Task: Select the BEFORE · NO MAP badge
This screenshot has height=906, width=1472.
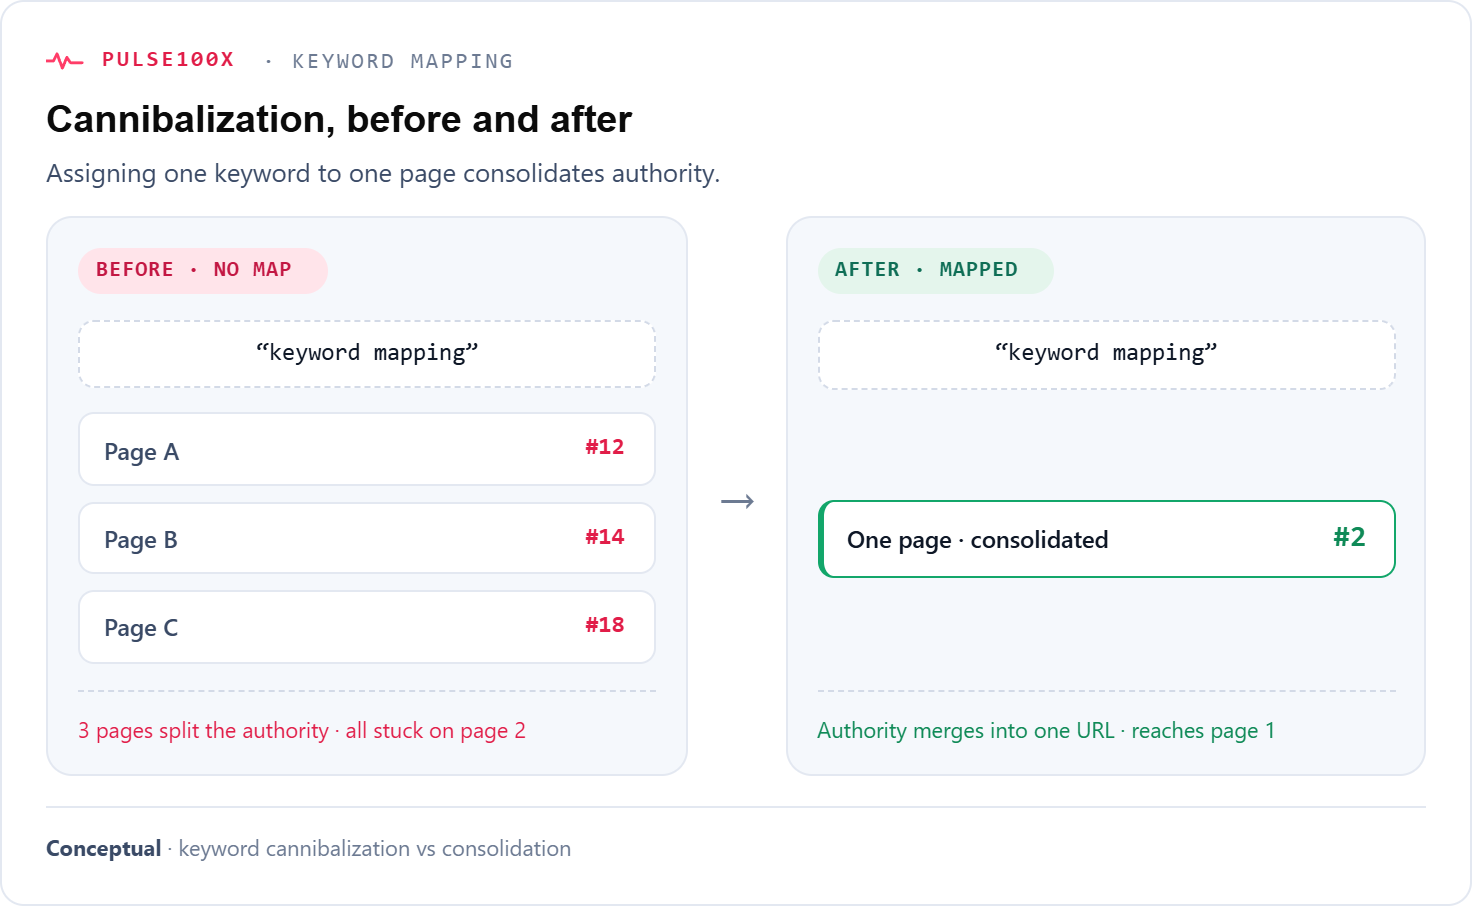Action: coord(203,270)
